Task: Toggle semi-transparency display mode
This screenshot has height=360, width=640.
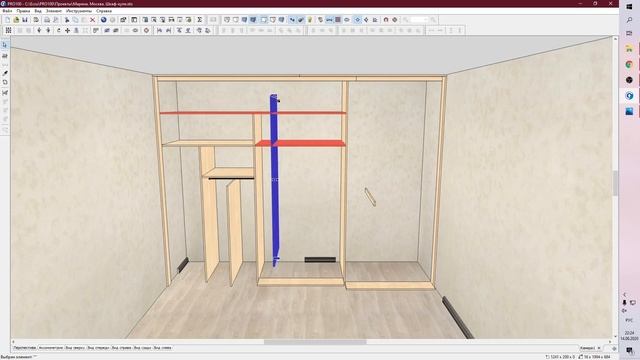Action: pyautogui.click(x=273, y=20)
